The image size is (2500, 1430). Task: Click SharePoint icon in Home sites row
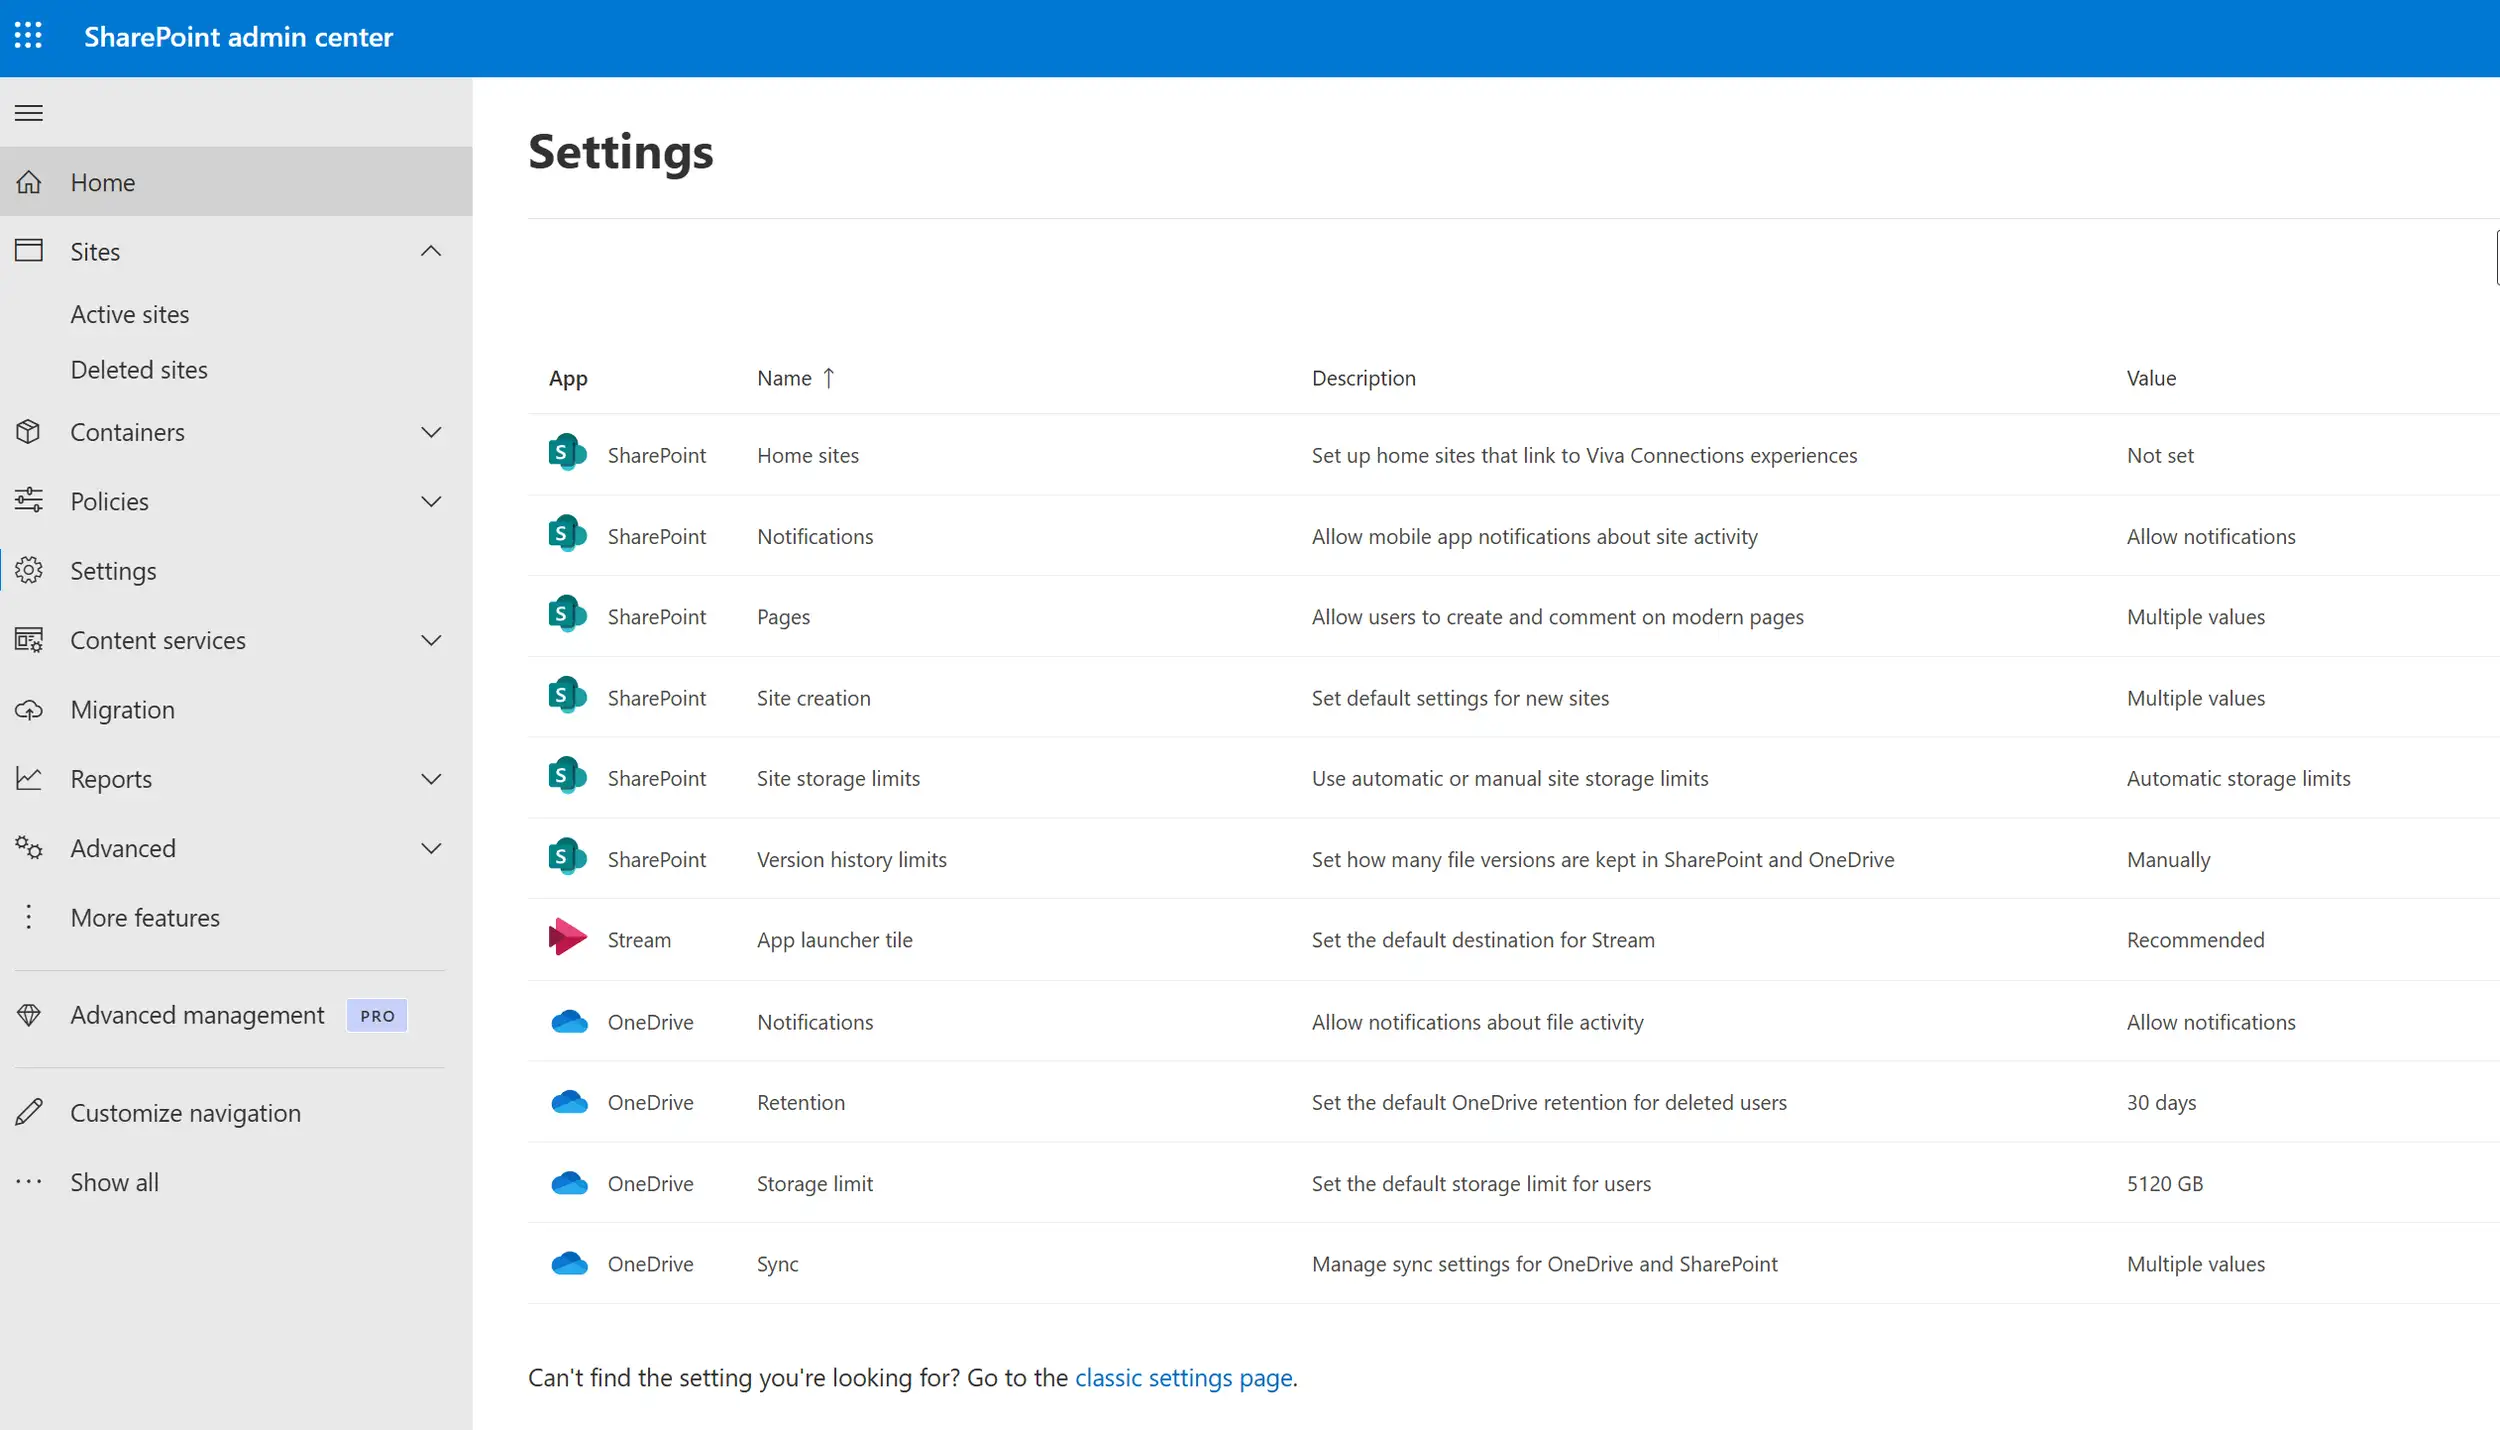567,453
